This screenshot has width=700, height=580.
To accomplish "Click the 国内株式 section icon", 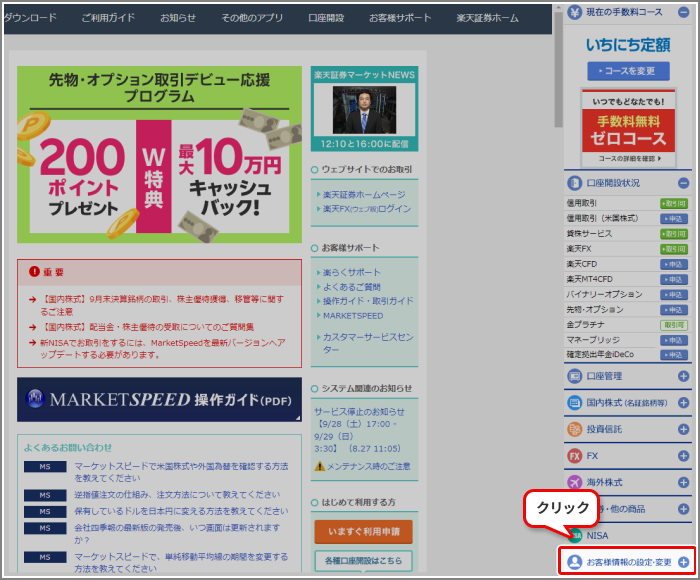I will pos(574,403).
